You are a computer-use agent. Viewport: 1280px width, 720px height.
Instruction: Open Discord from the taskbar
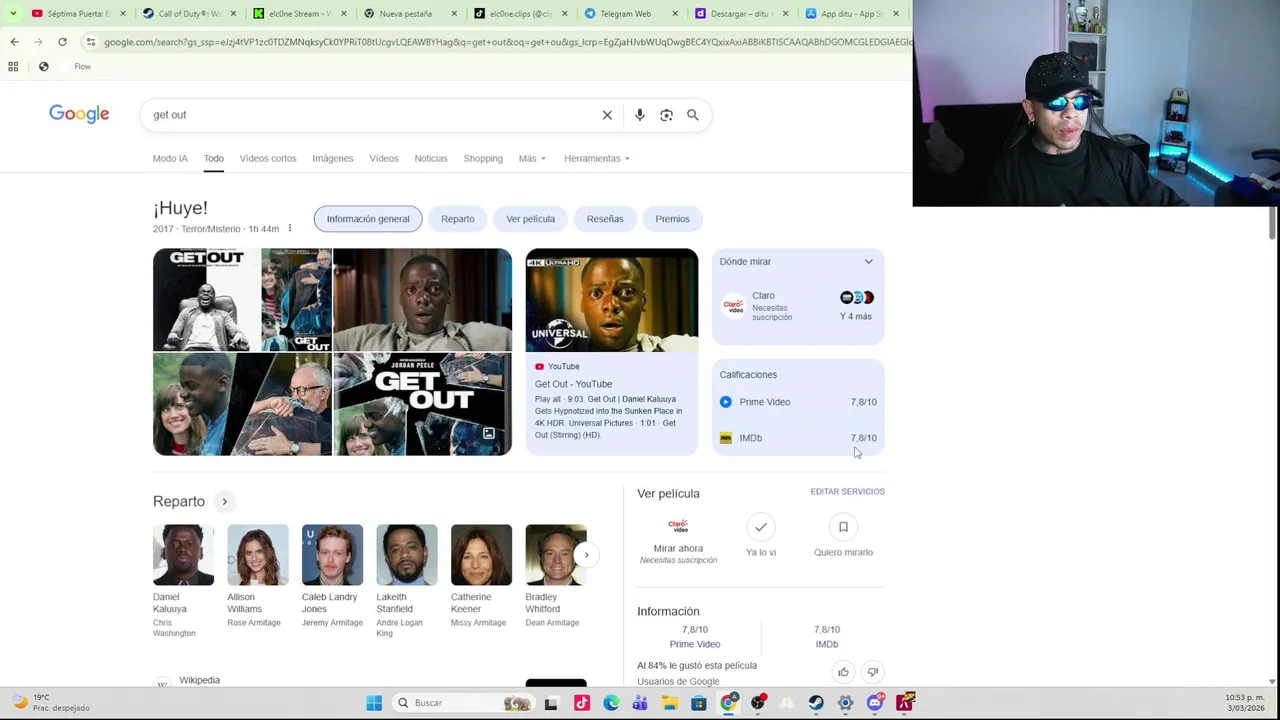tap(875, 703)
